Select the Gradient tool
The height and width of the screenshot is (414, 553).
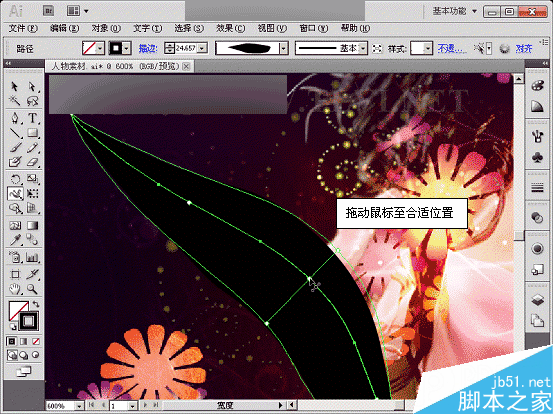(x=32, y=225)
